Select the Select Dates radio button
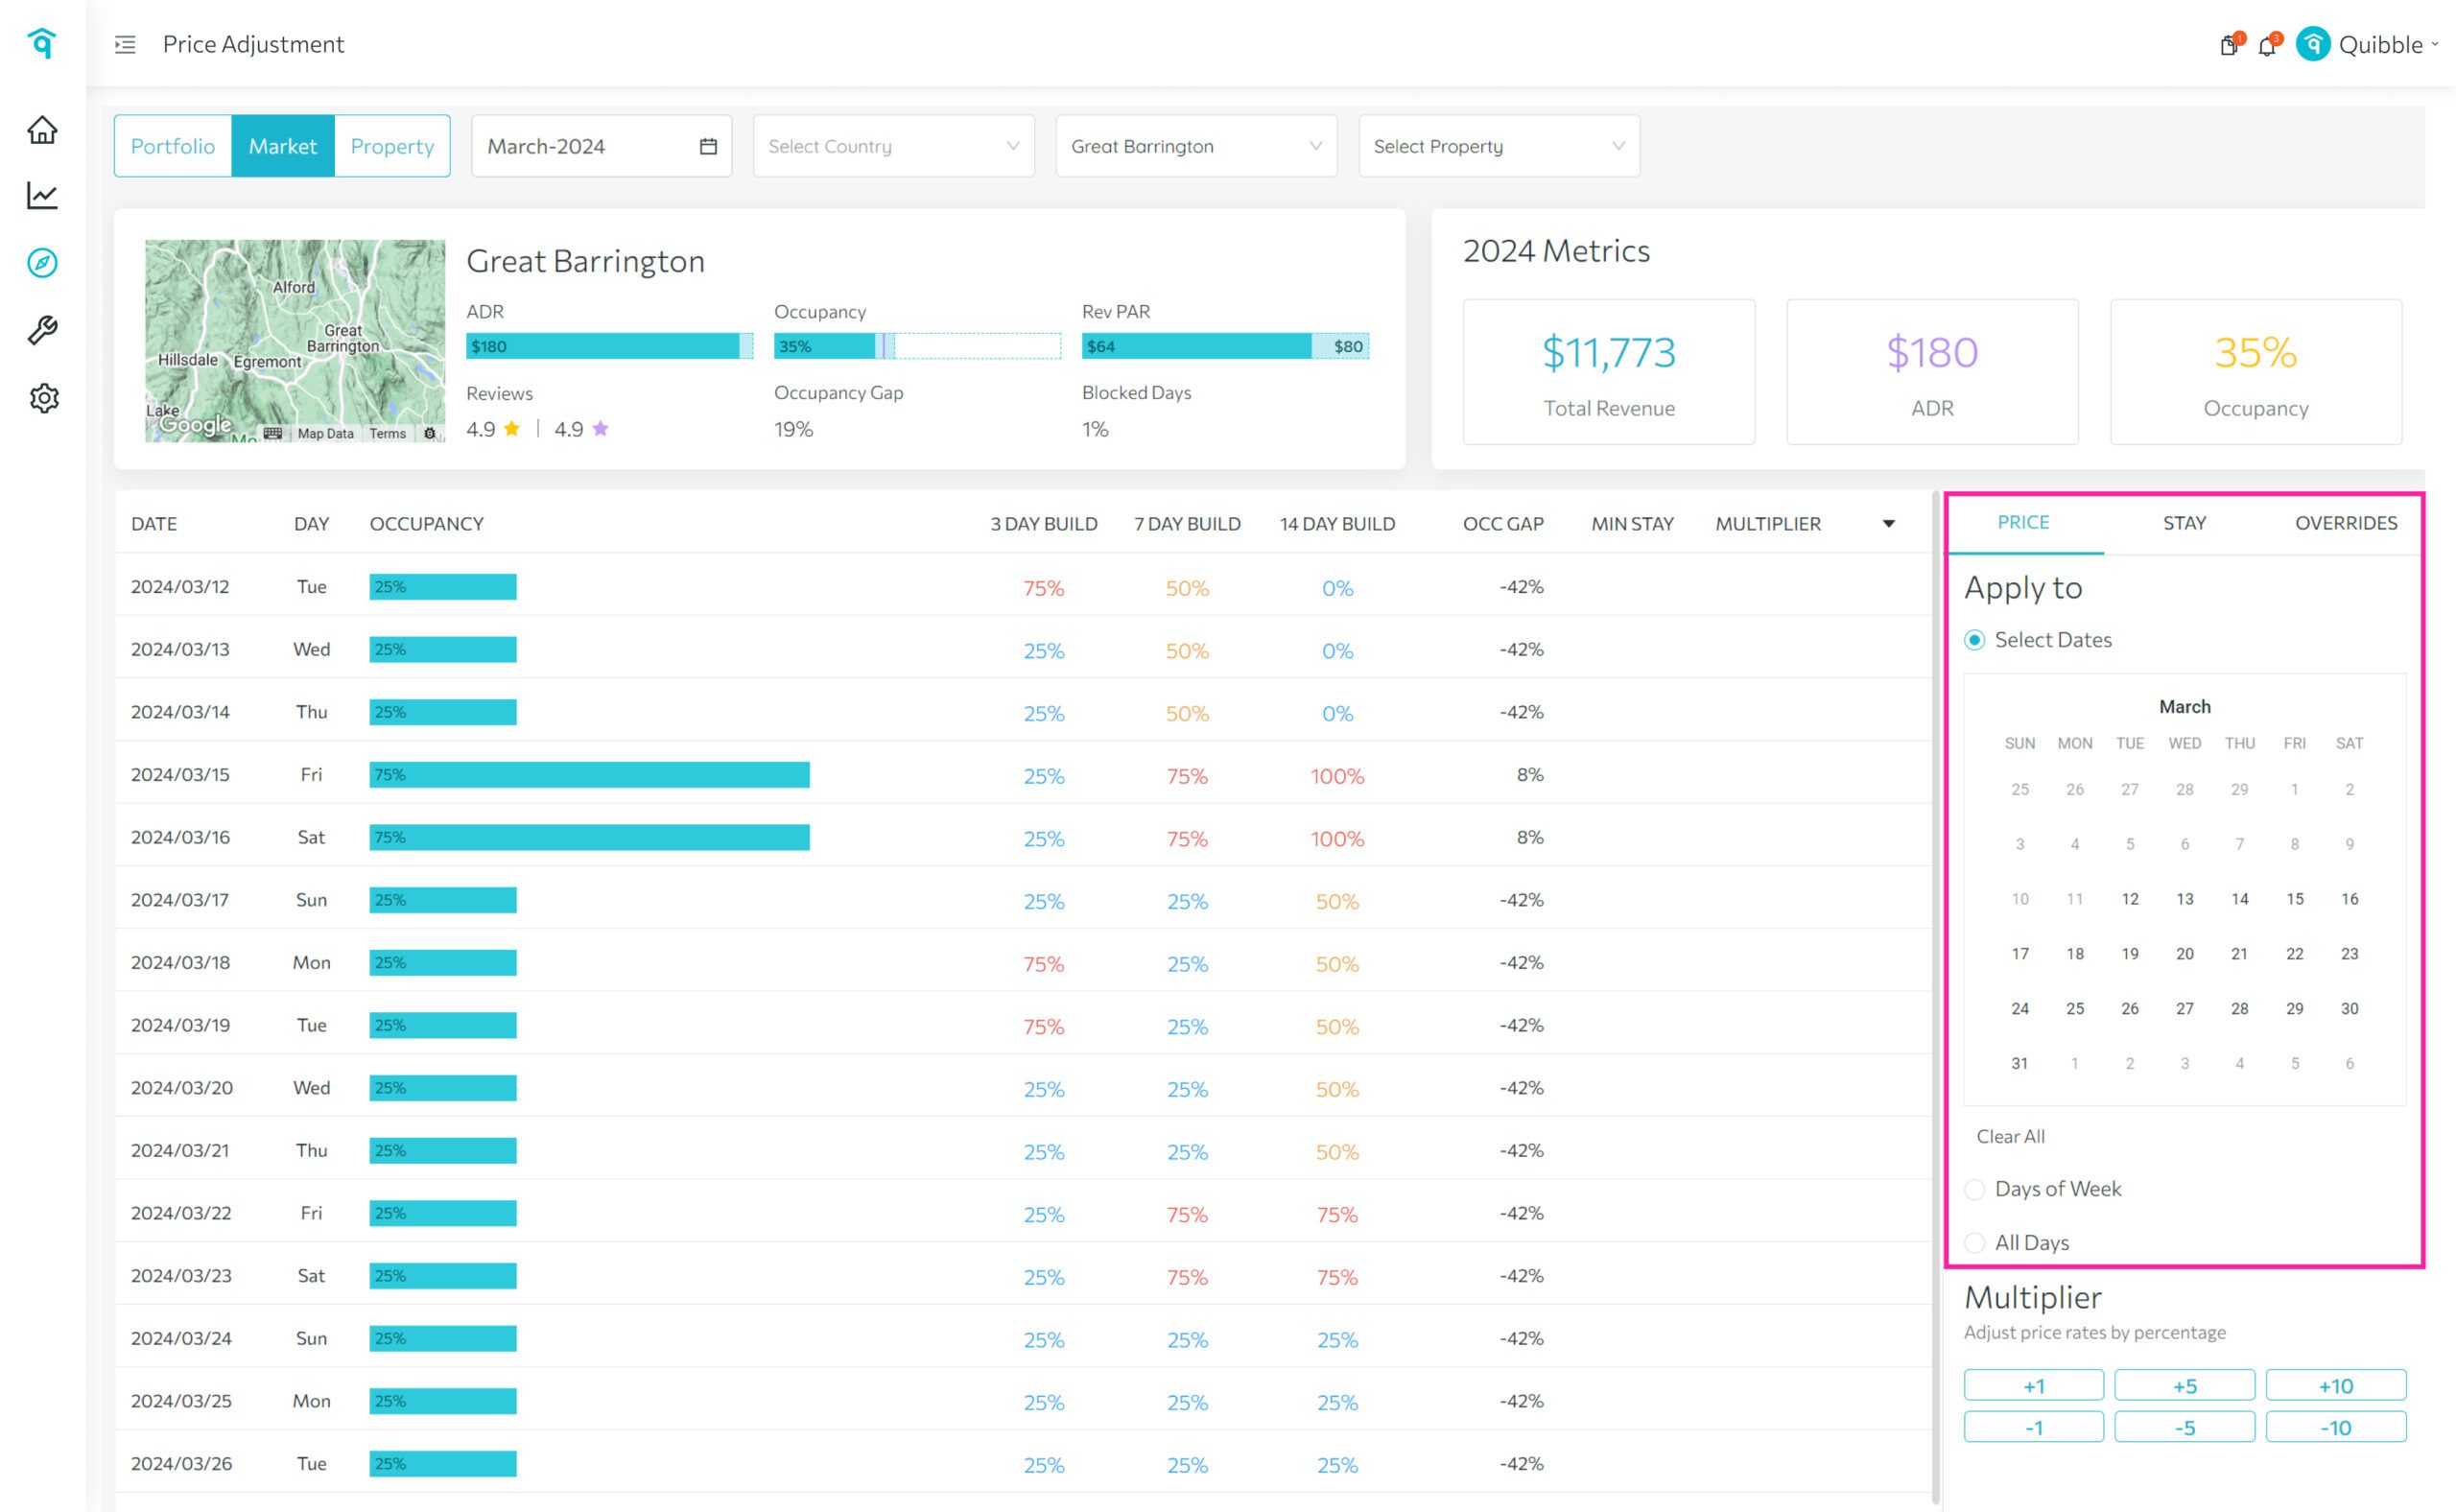Screen dimensions: 2456x1512 click(1974, 640)
